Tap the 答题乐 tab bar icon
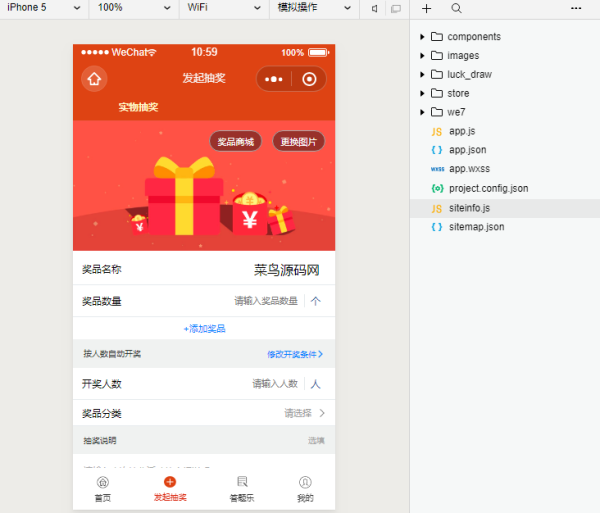 242,482
